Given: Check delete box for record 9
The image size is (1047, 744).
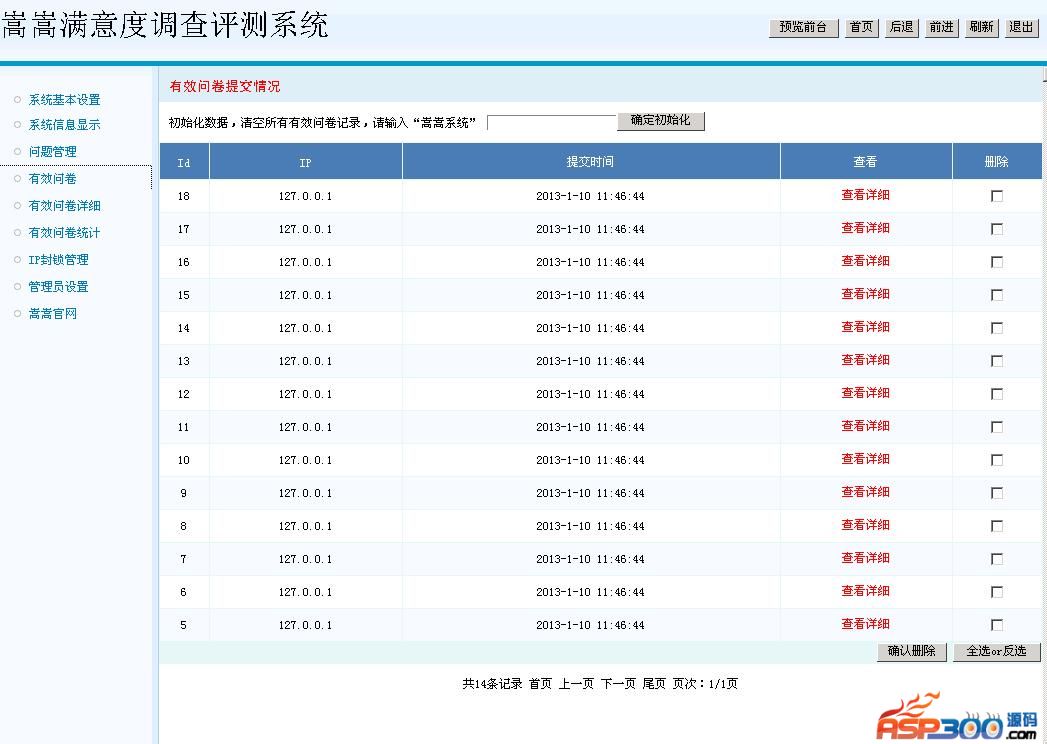Looking at the screenshot, I should (x=997, y=493).
